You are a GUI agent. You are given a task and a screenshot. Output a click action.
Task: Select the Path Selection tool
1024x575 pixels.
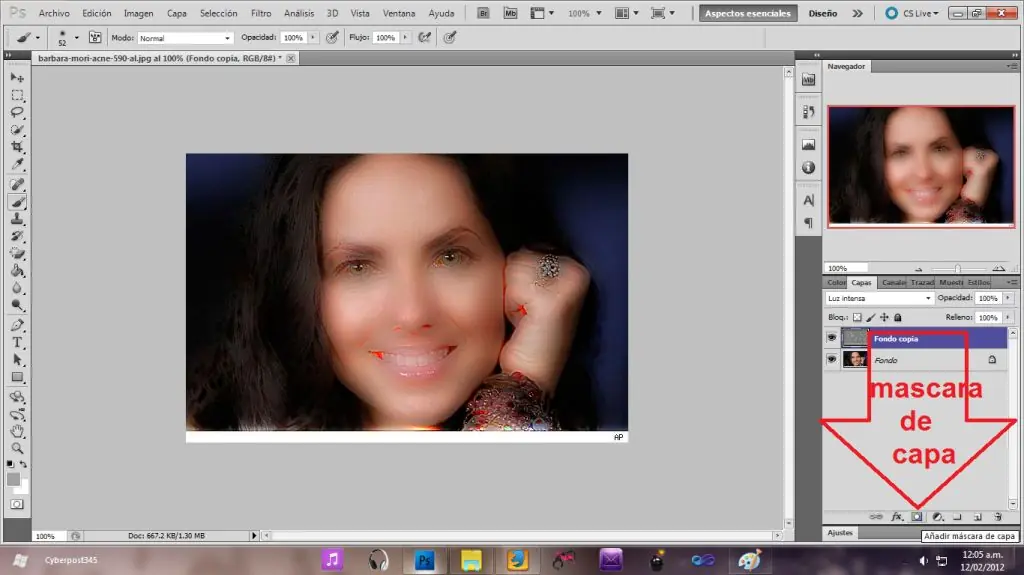tap(17, 359)
